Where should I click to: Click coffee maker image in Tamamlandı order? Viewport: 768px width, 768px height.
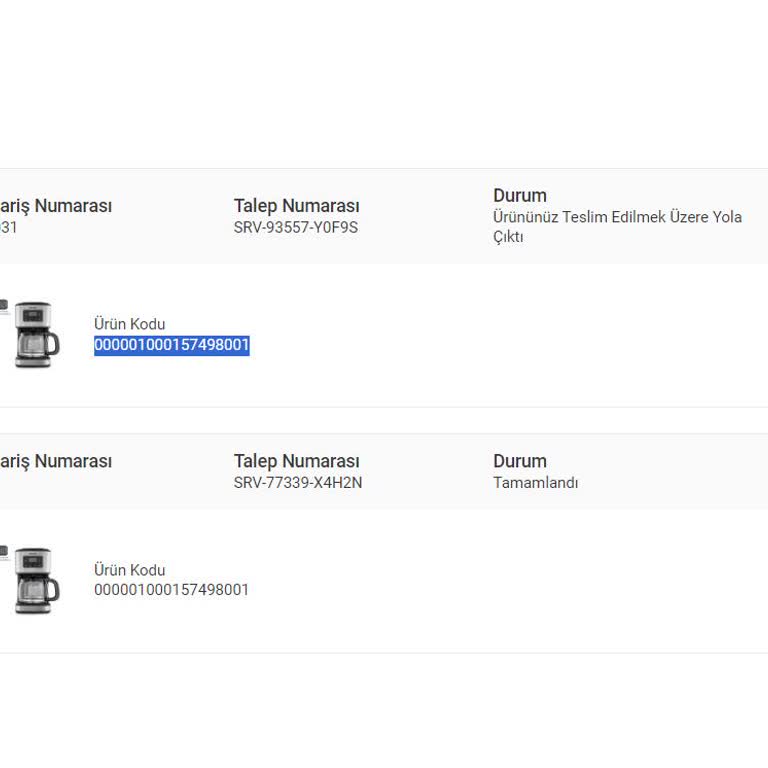36,580
